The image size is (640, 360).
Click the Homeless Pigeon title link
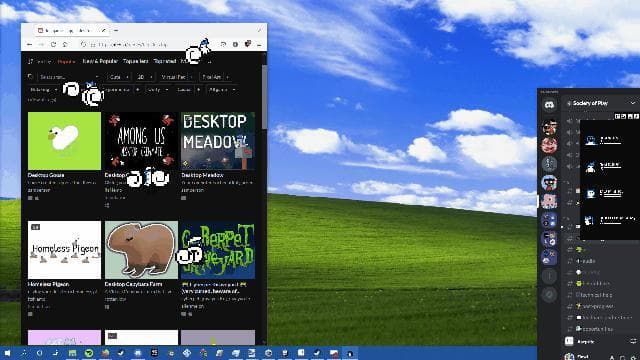[48, 284]
